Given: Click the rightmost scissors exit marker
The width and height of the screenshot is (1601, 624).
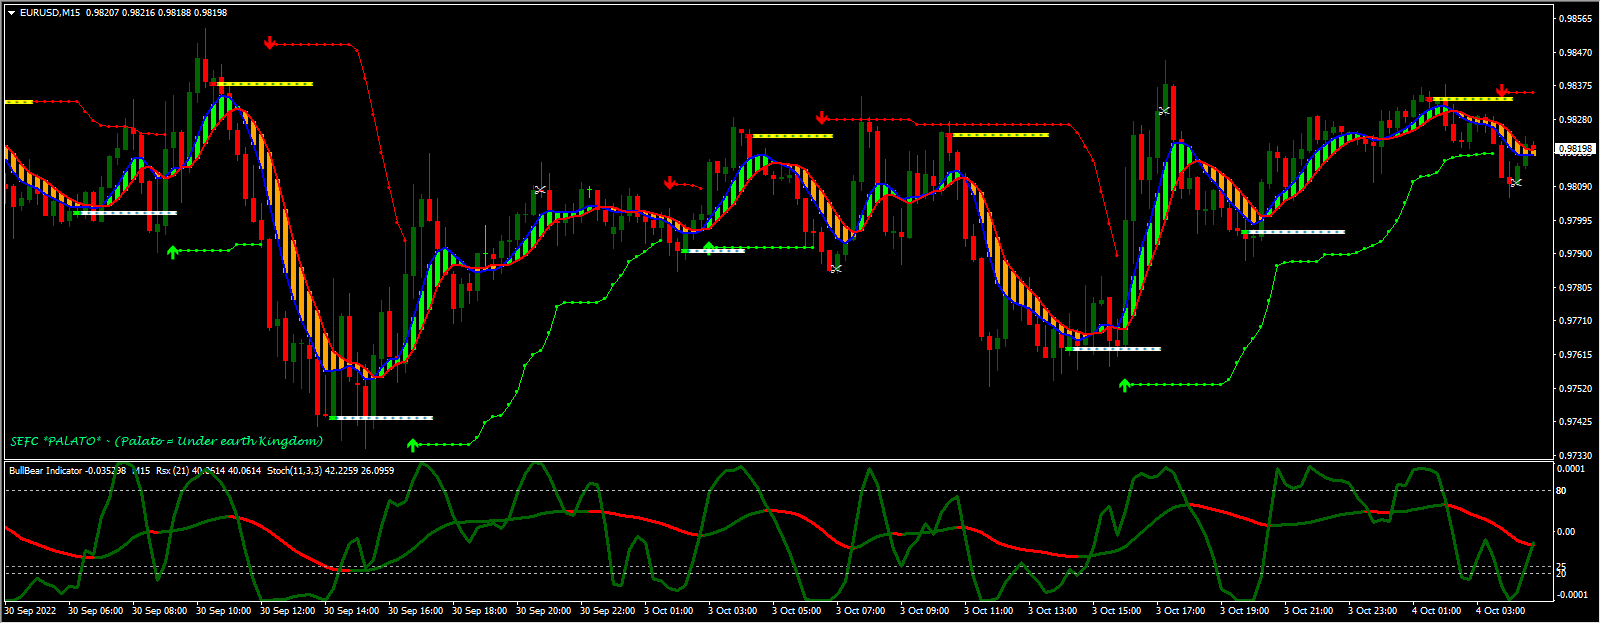Looking at the screenshot, I should [x=1516, y=182].
